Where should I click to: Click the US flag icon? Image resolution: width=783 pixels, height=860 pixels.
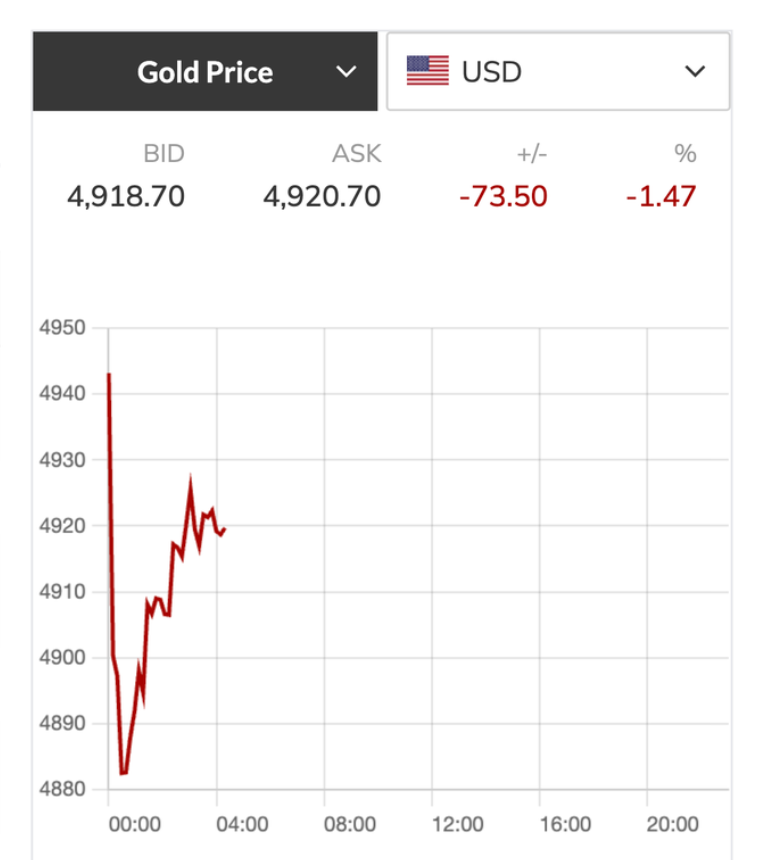point(428,72)
